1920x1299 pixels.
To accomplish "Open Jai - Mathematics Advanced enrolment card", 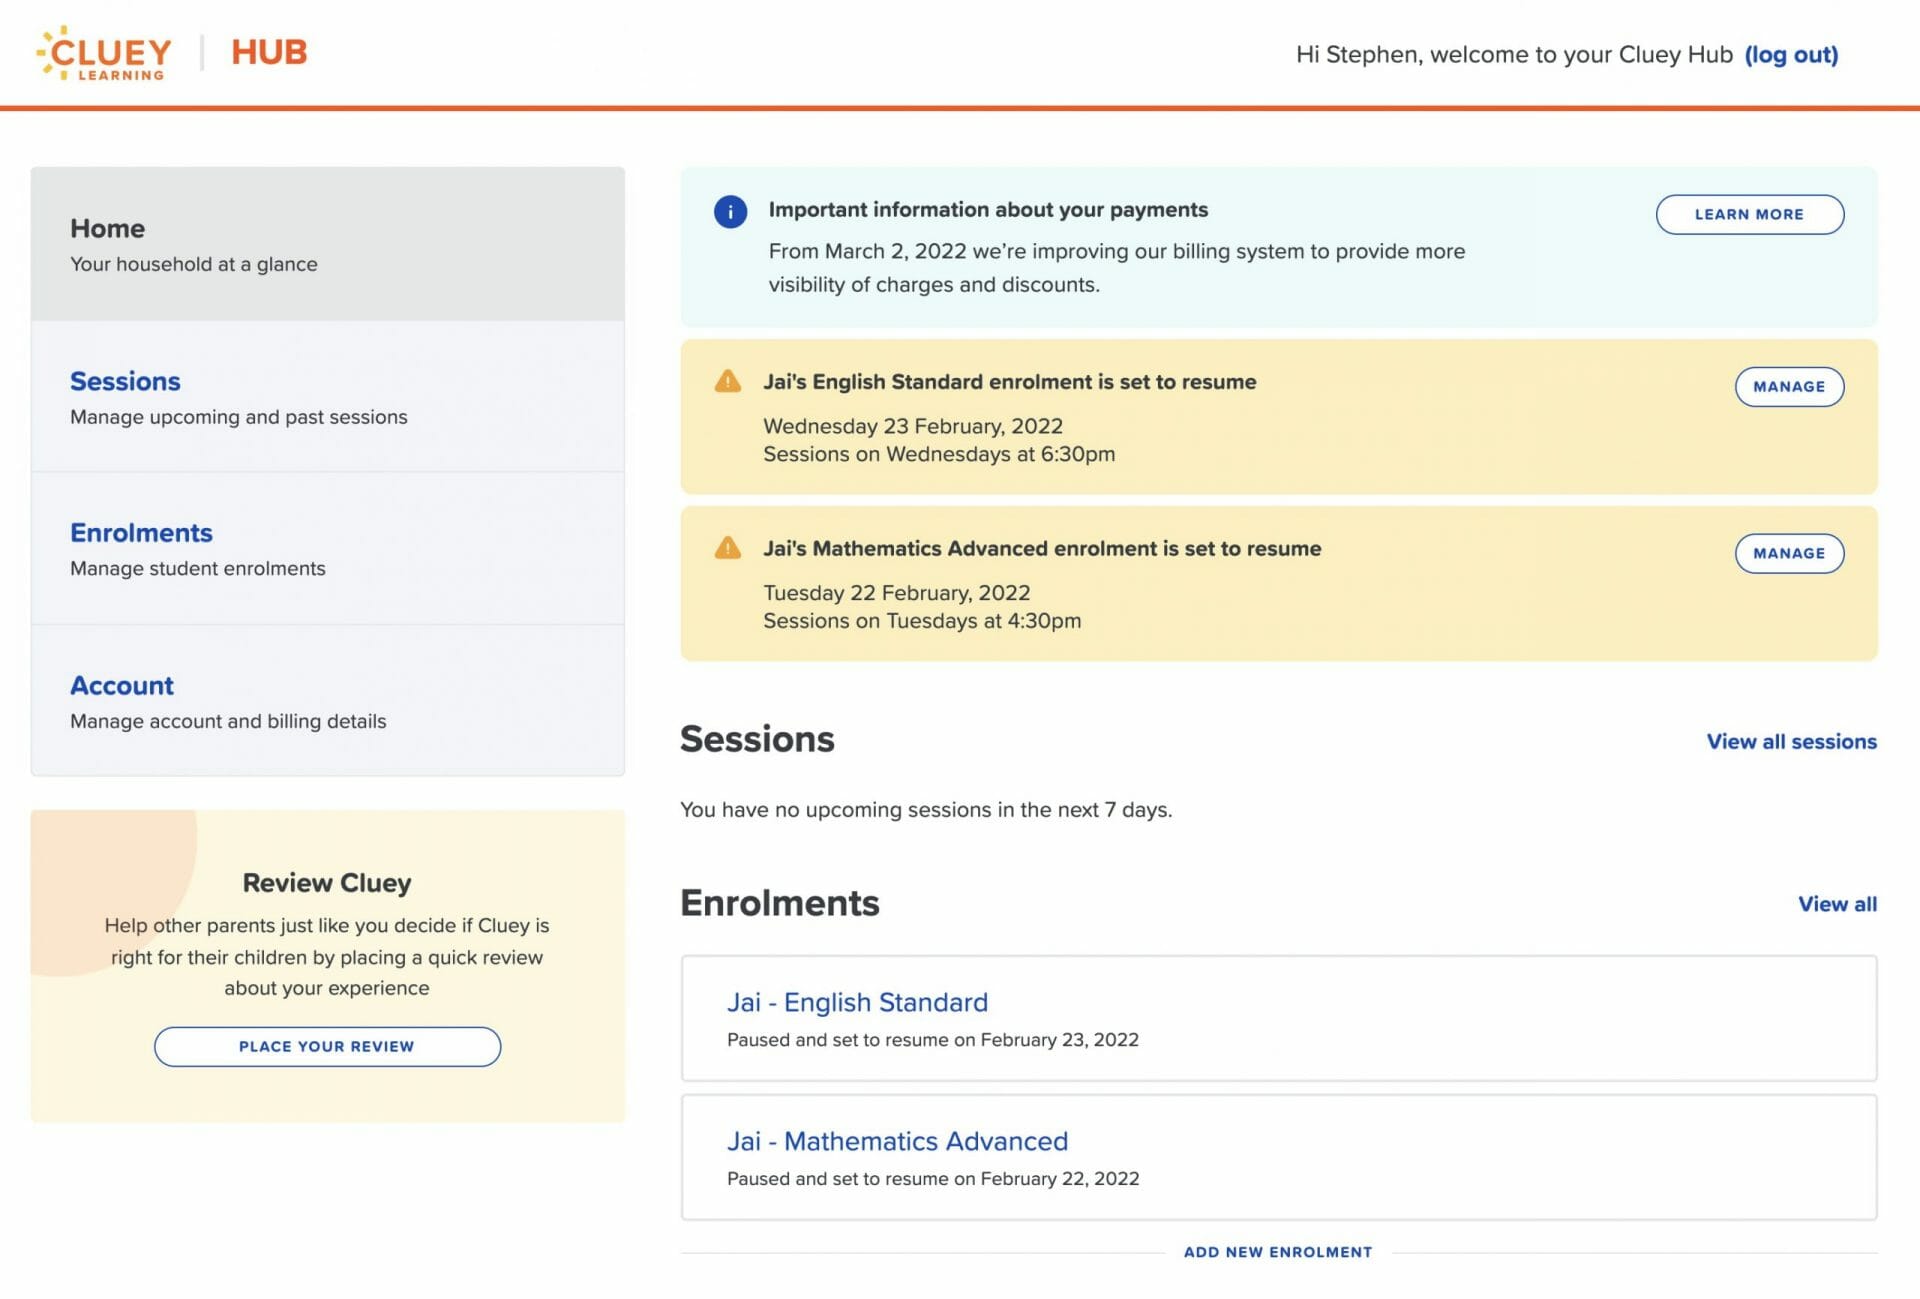I will click(x=897, y=1141).
